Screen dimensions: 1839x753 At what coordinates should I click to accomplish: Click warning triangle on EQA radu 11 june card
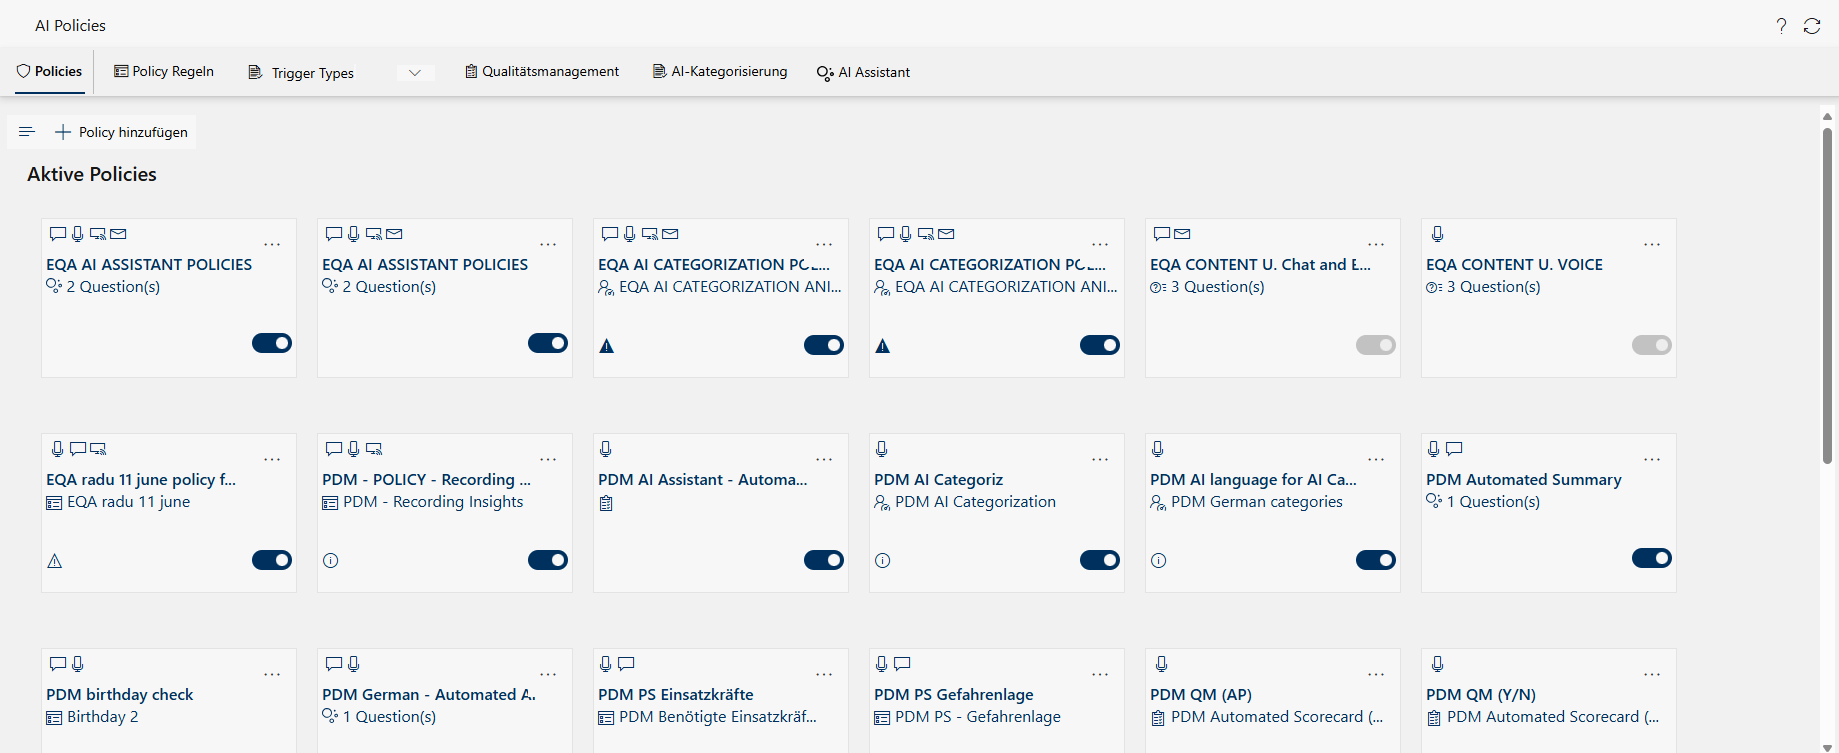55,561
